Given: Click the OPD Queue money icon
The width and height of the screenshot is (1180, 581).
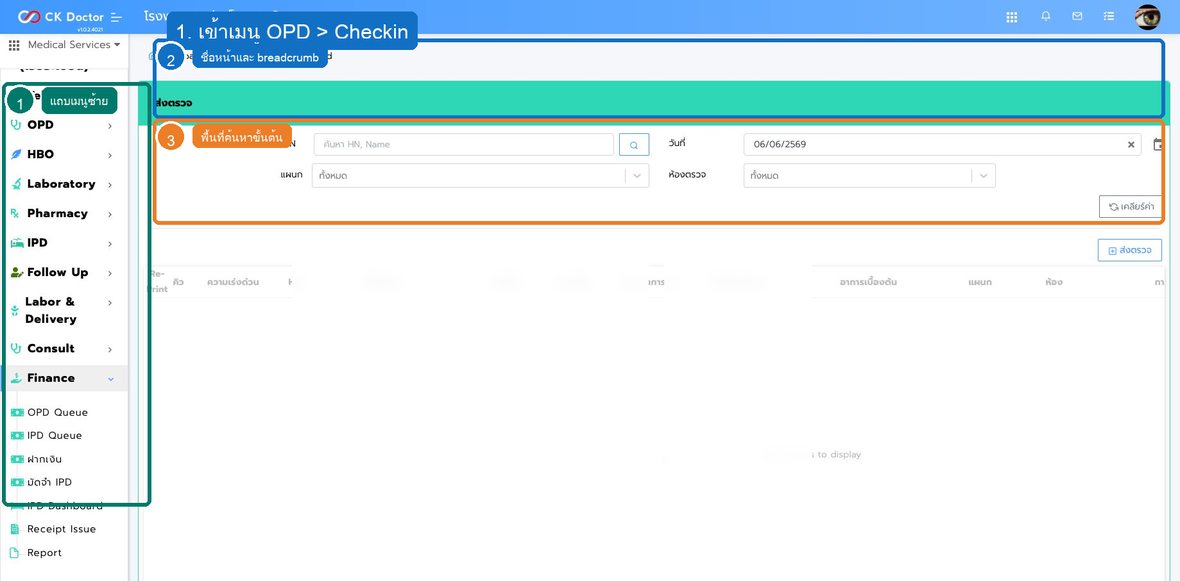Looking at the screenshot, I should coord(17,412).
